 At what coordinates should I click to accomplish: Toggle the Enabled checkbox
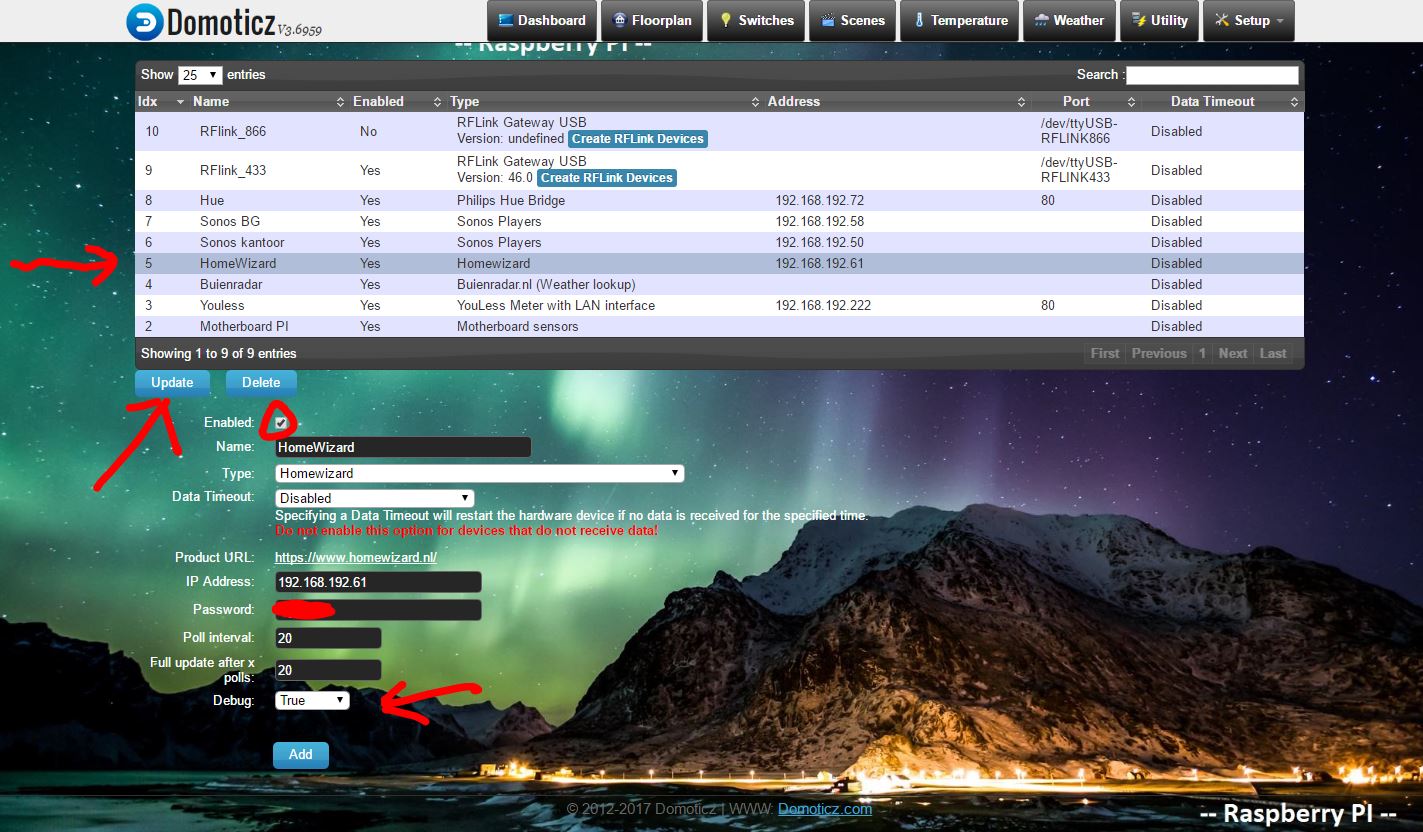[282, 423]
